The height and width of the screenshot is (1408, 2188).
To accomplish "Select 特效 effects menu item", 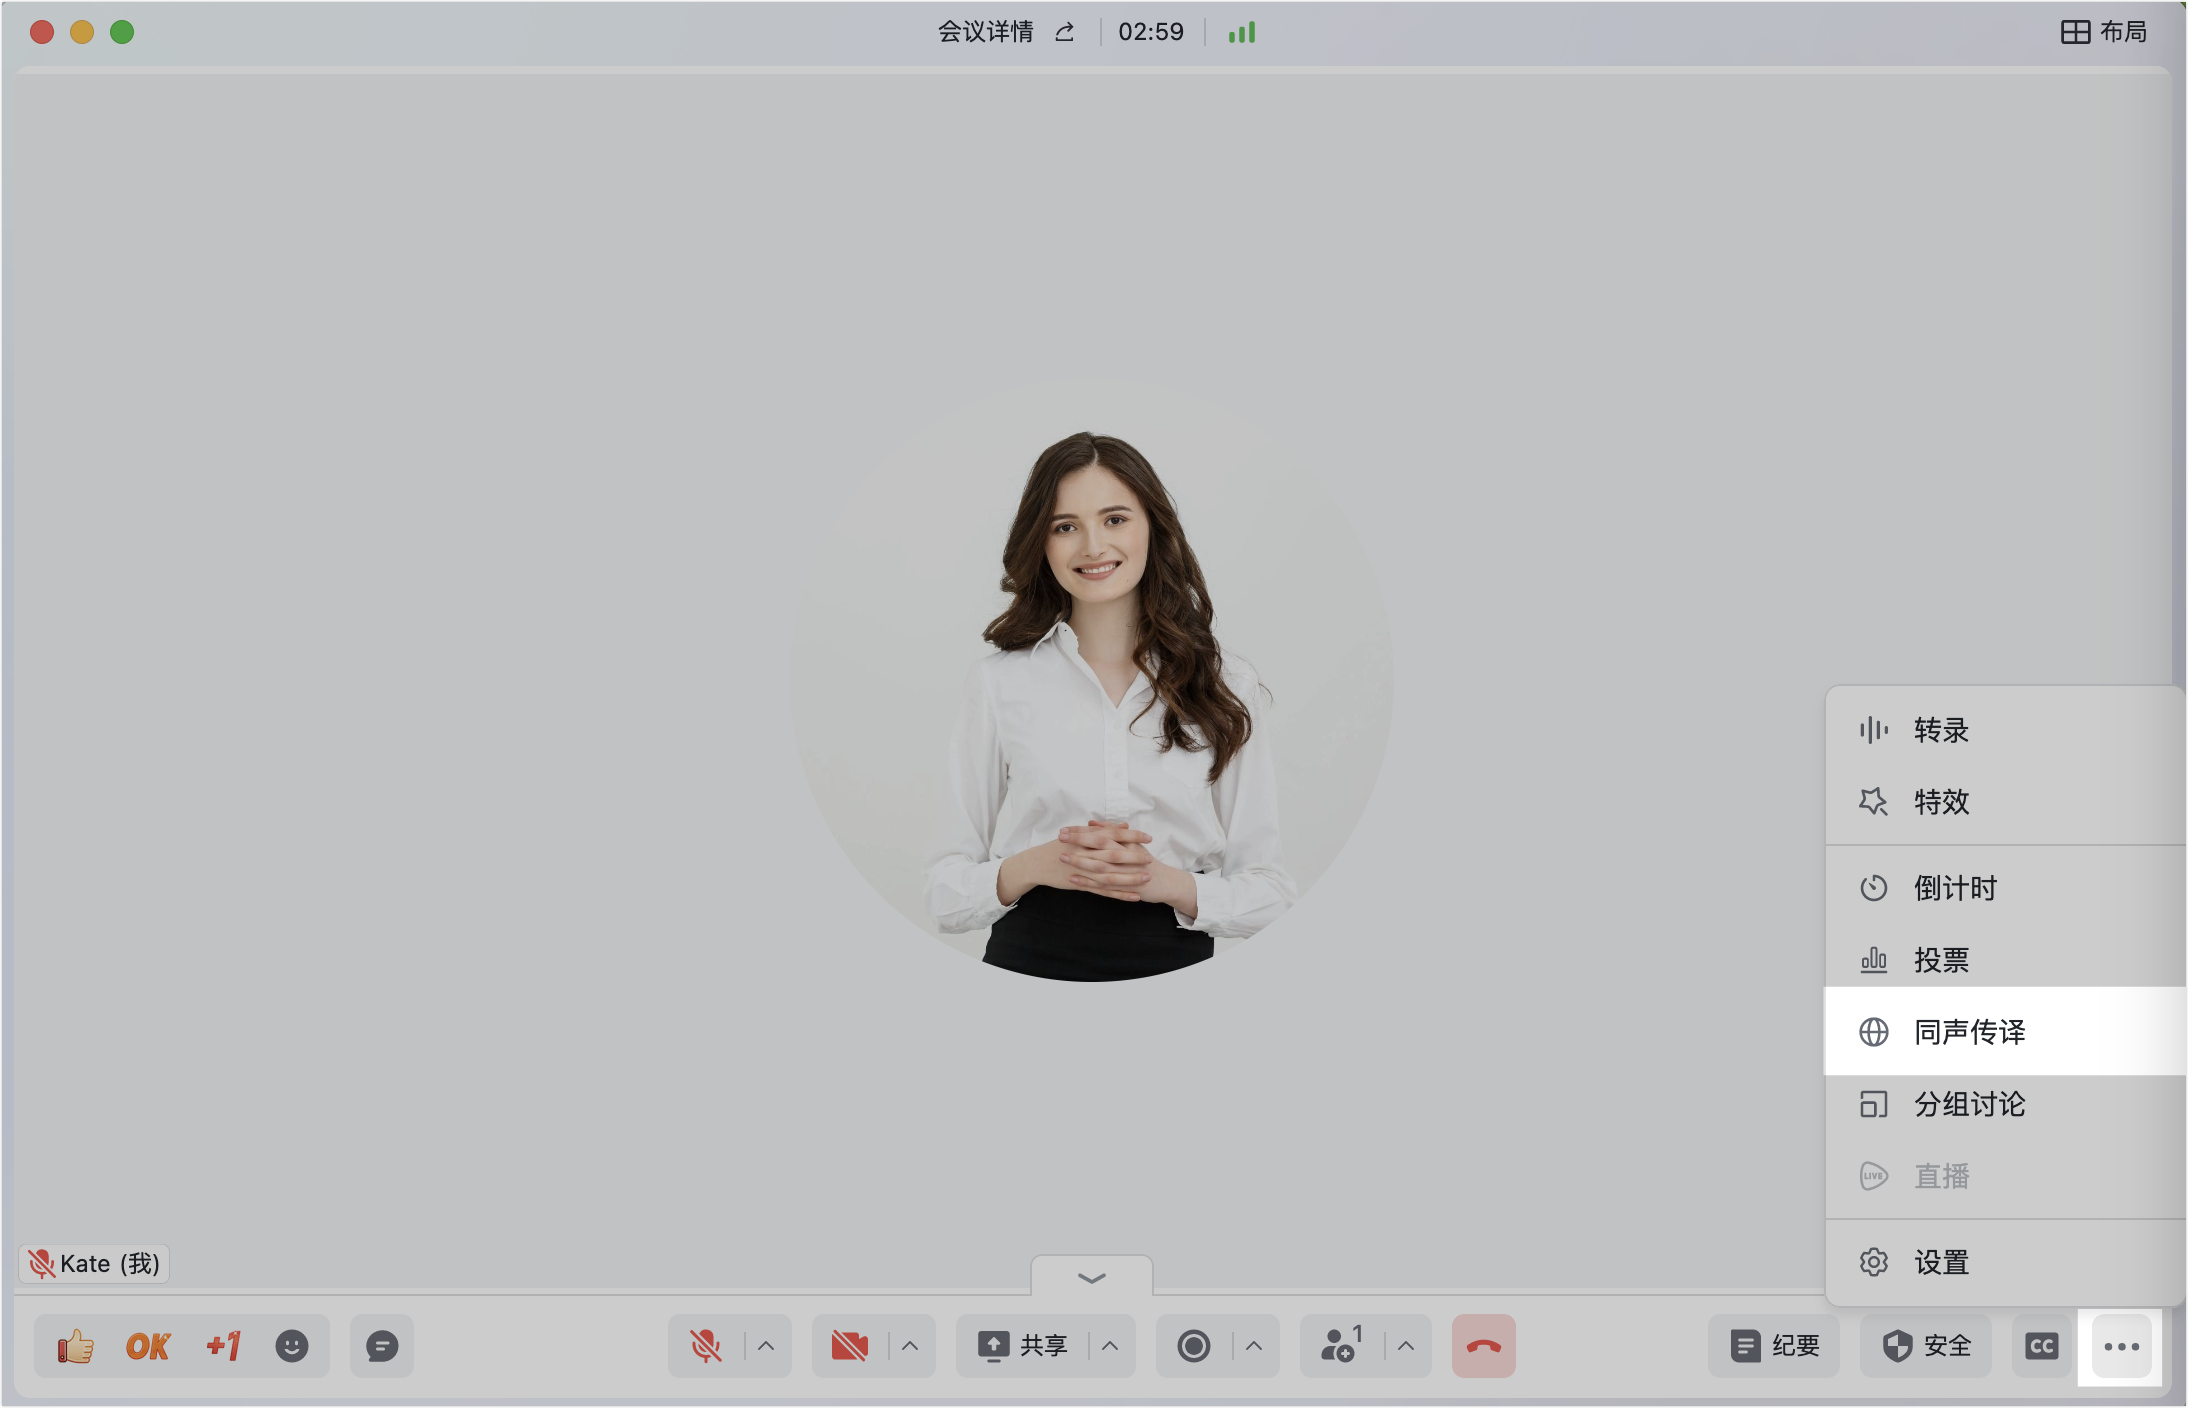I will coord(2005,802).
